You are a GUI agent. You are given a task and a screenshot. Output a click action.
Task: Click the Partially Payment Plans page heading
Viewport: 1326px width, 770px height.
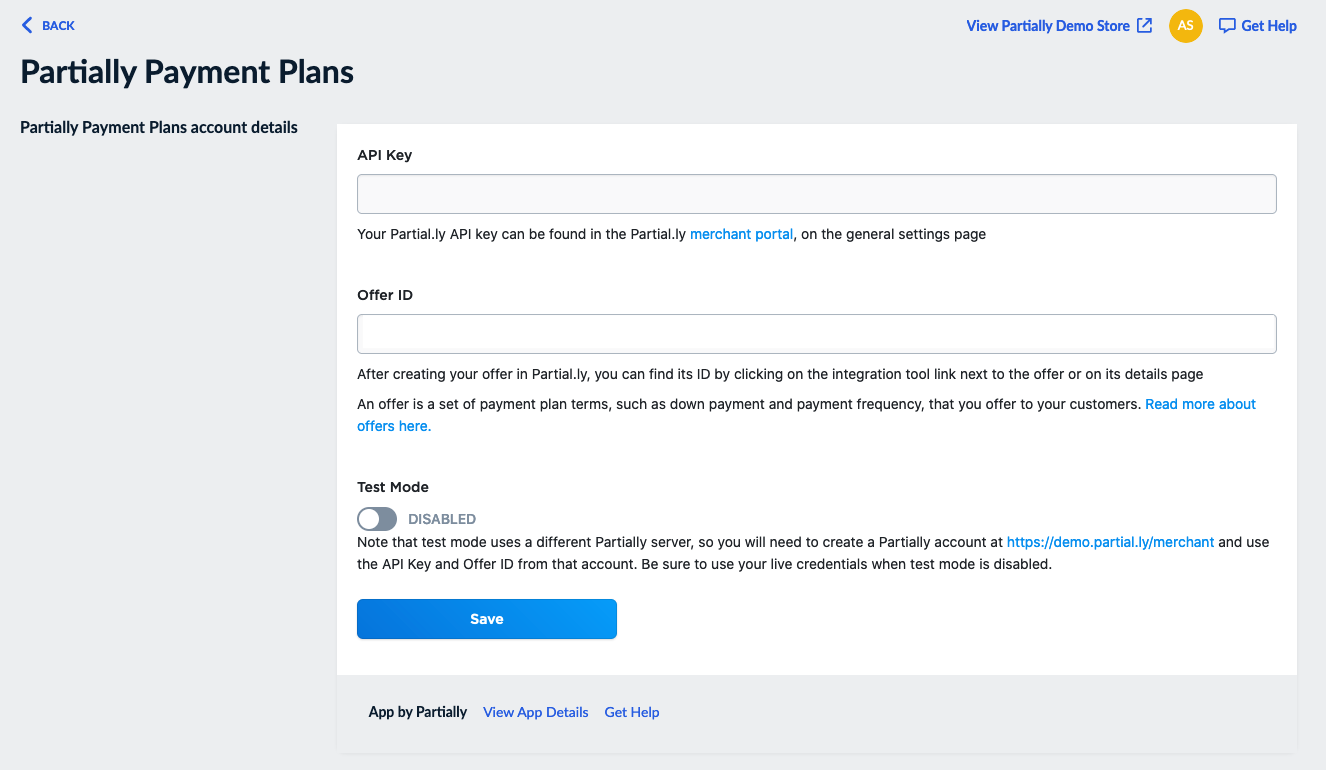(187, 72)
